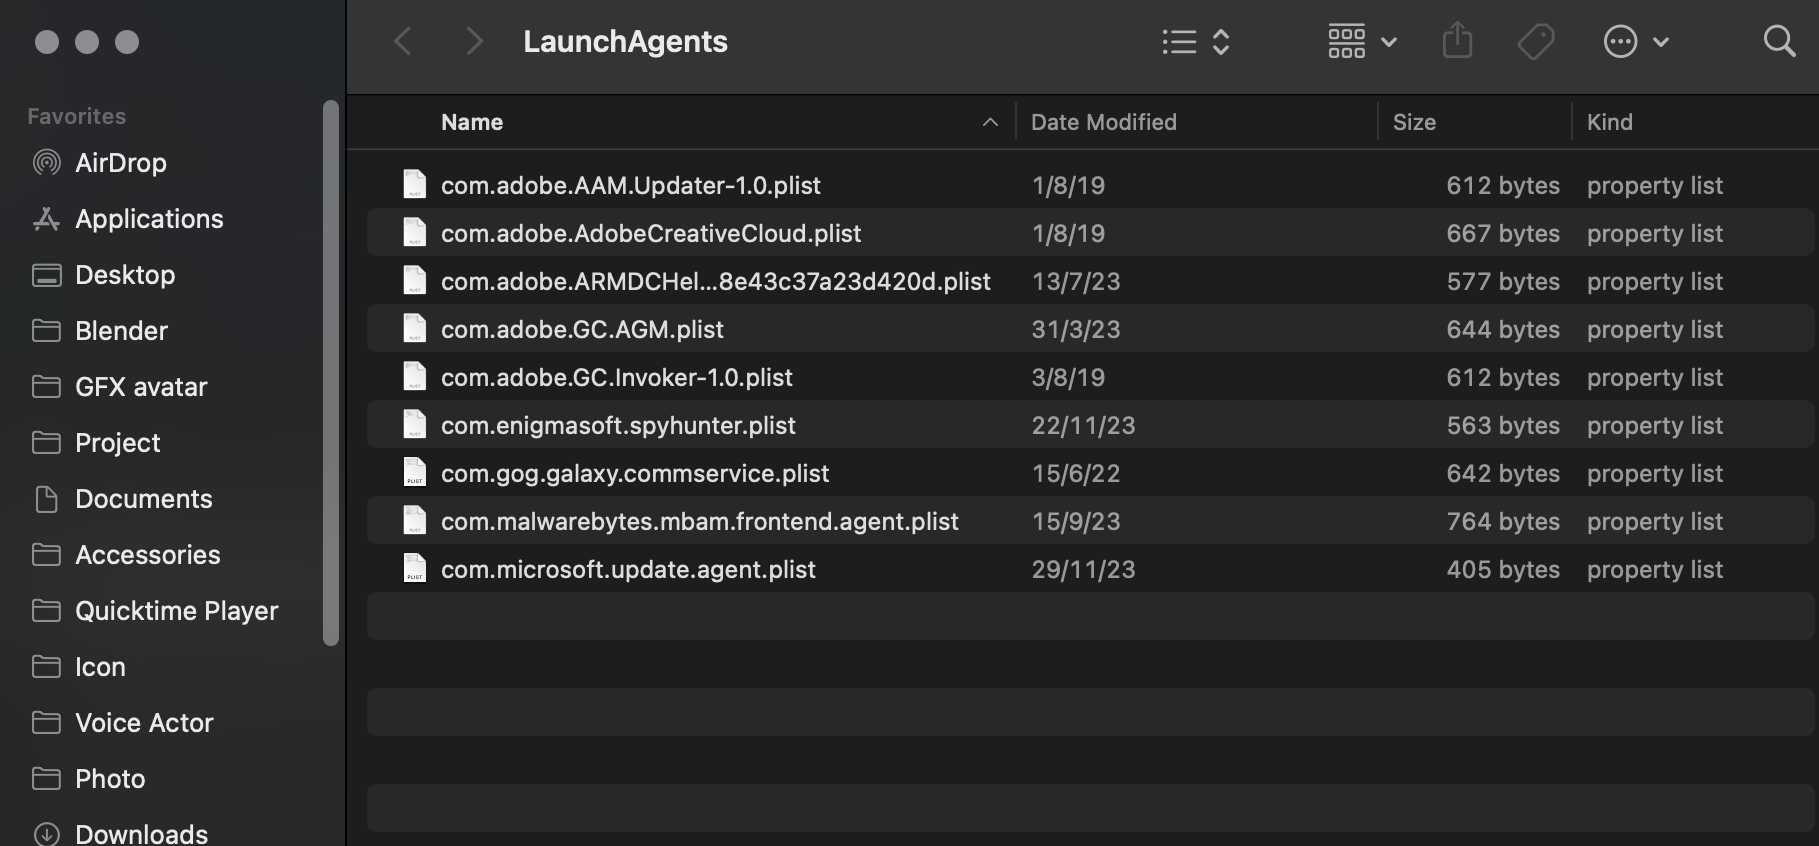Open Documents from the sidebar
Viewport: 1819px width, 846px height.
[x=143, y=499]
